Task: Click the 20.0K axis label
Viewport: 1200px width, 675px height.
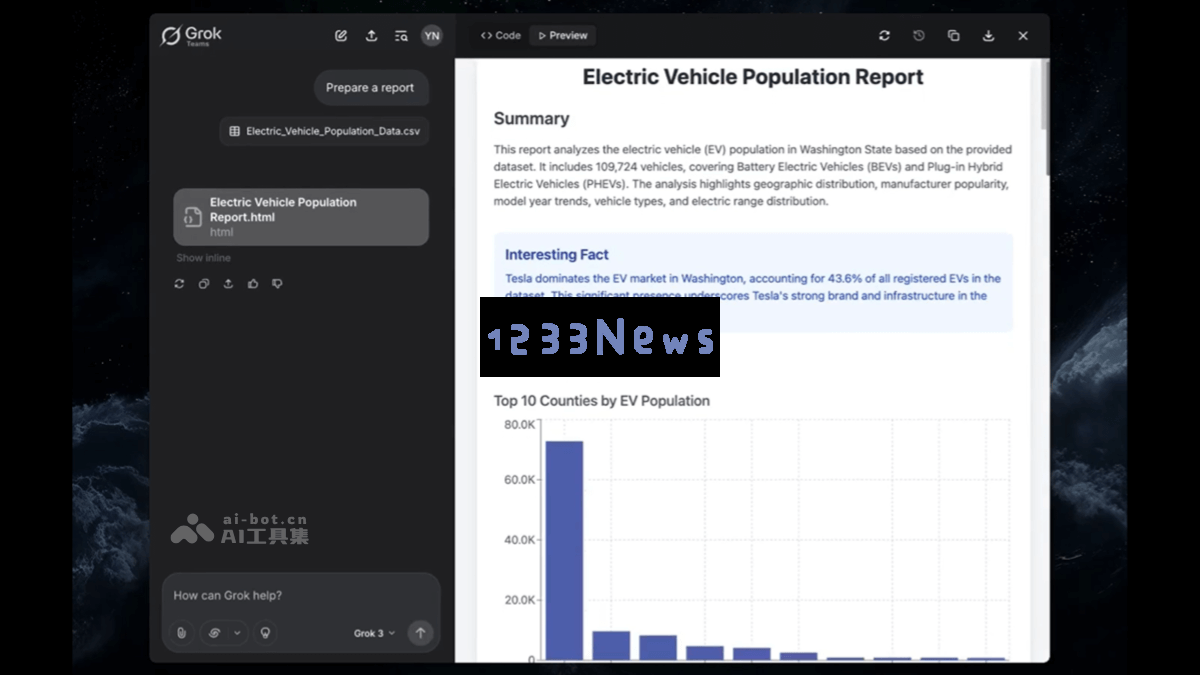Action: tap(520, 600)
